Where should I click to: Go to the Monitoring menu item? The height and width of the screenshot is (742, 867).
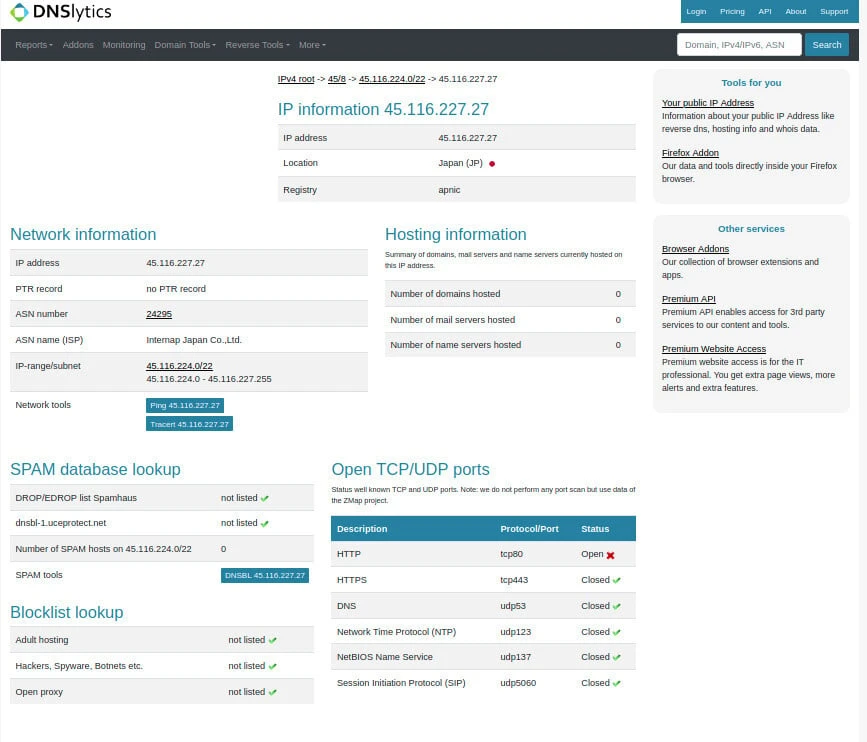[x=124, y=45]
